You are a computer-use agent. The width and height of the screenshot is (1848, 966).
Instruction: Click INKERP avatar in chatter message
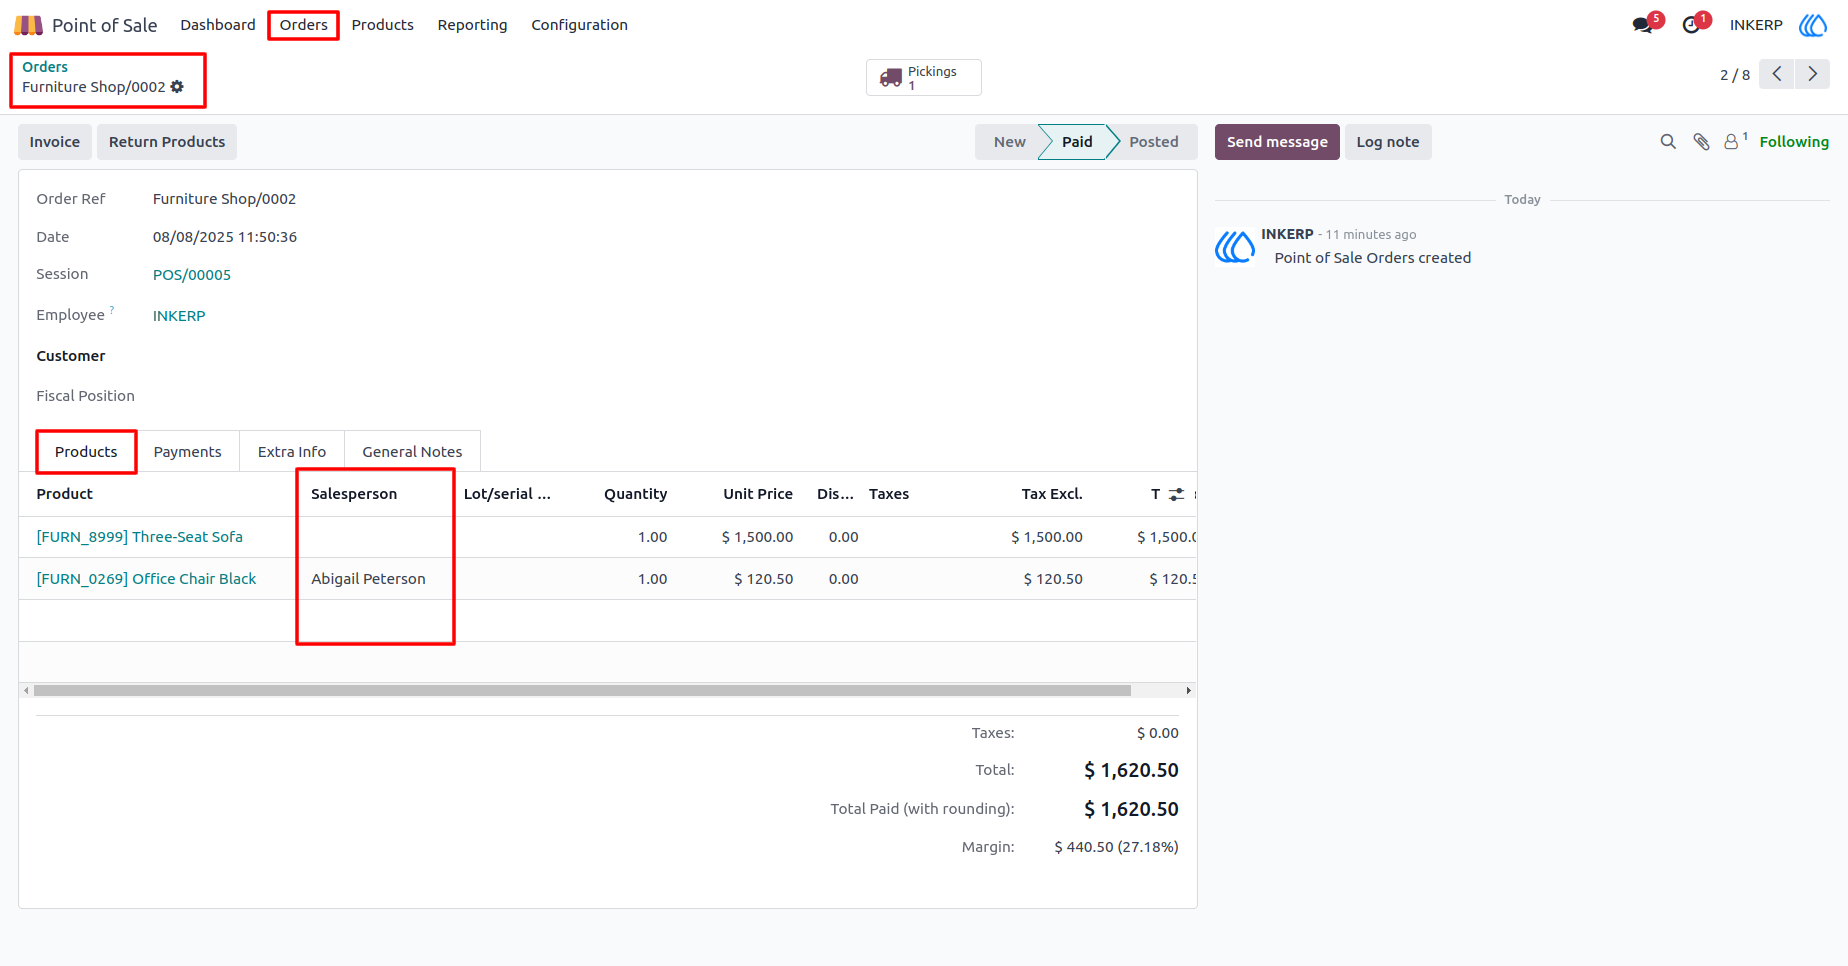click(x=1235, y=246)
